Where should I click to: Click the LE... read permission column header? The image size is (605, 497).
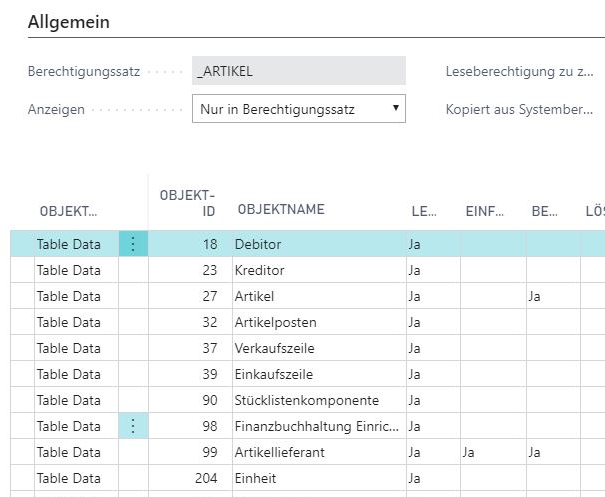424,211
